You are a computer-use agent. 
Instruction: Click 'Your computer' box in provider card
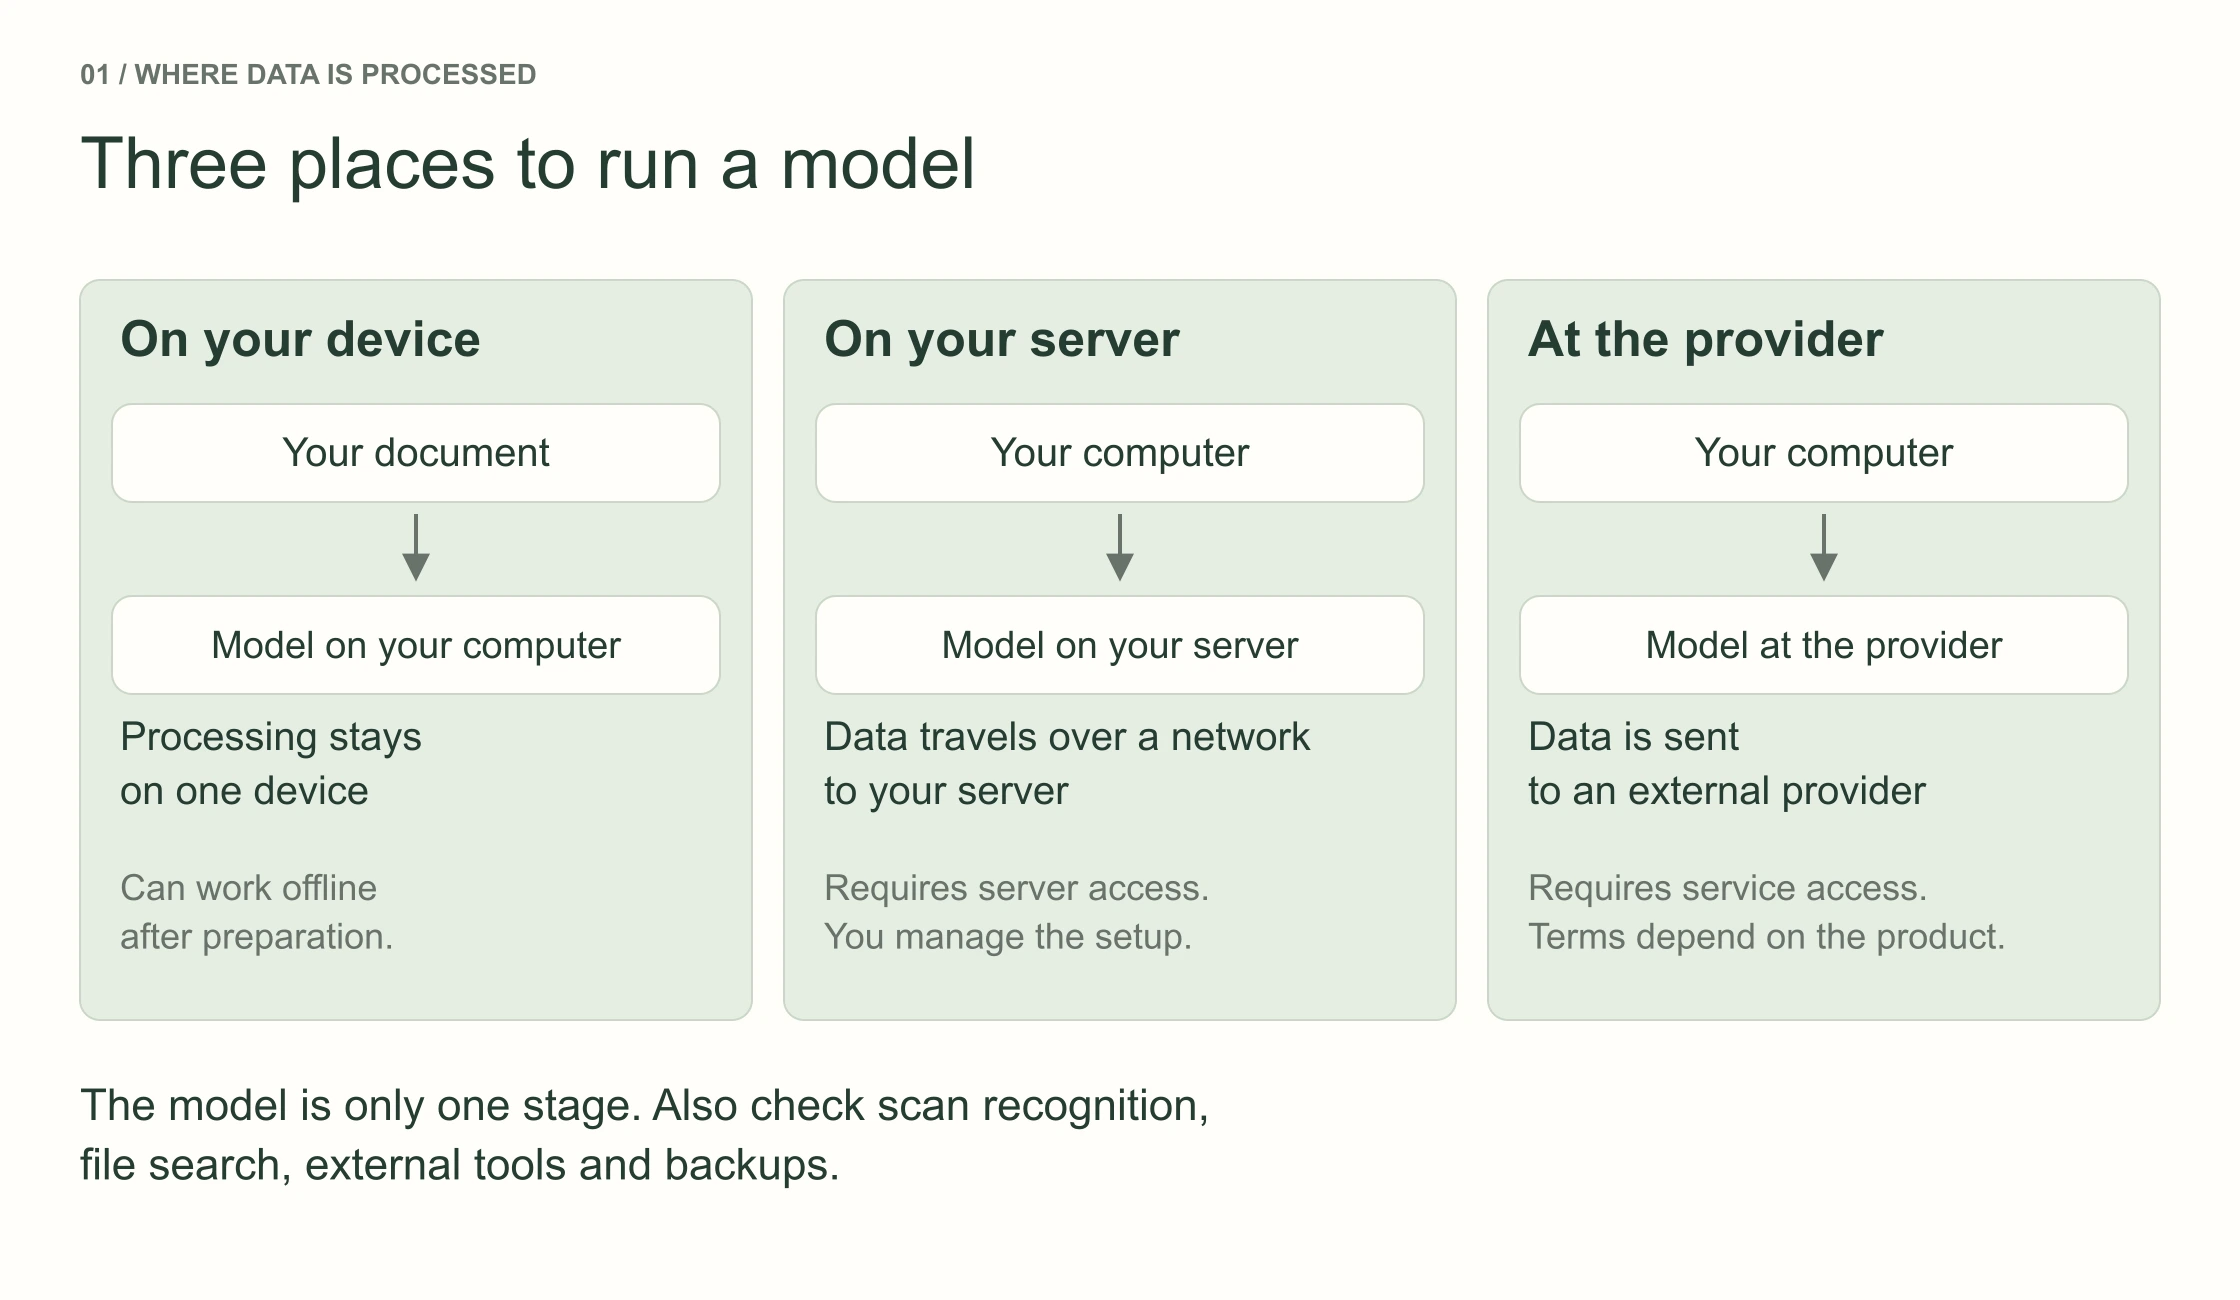pos(1824,453)
